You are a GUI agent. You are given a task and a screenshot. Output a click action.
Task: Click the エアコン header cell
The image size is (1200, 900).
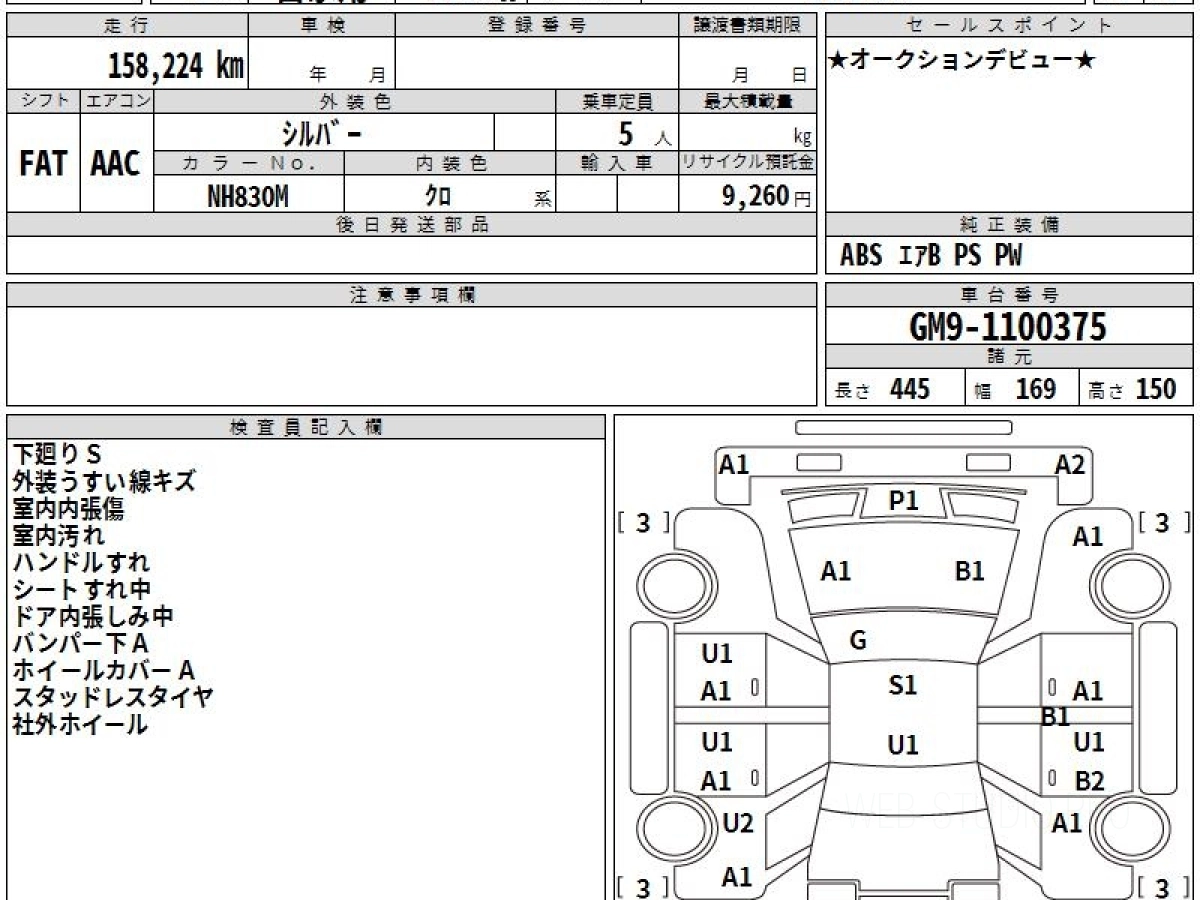tap(117, 101)
